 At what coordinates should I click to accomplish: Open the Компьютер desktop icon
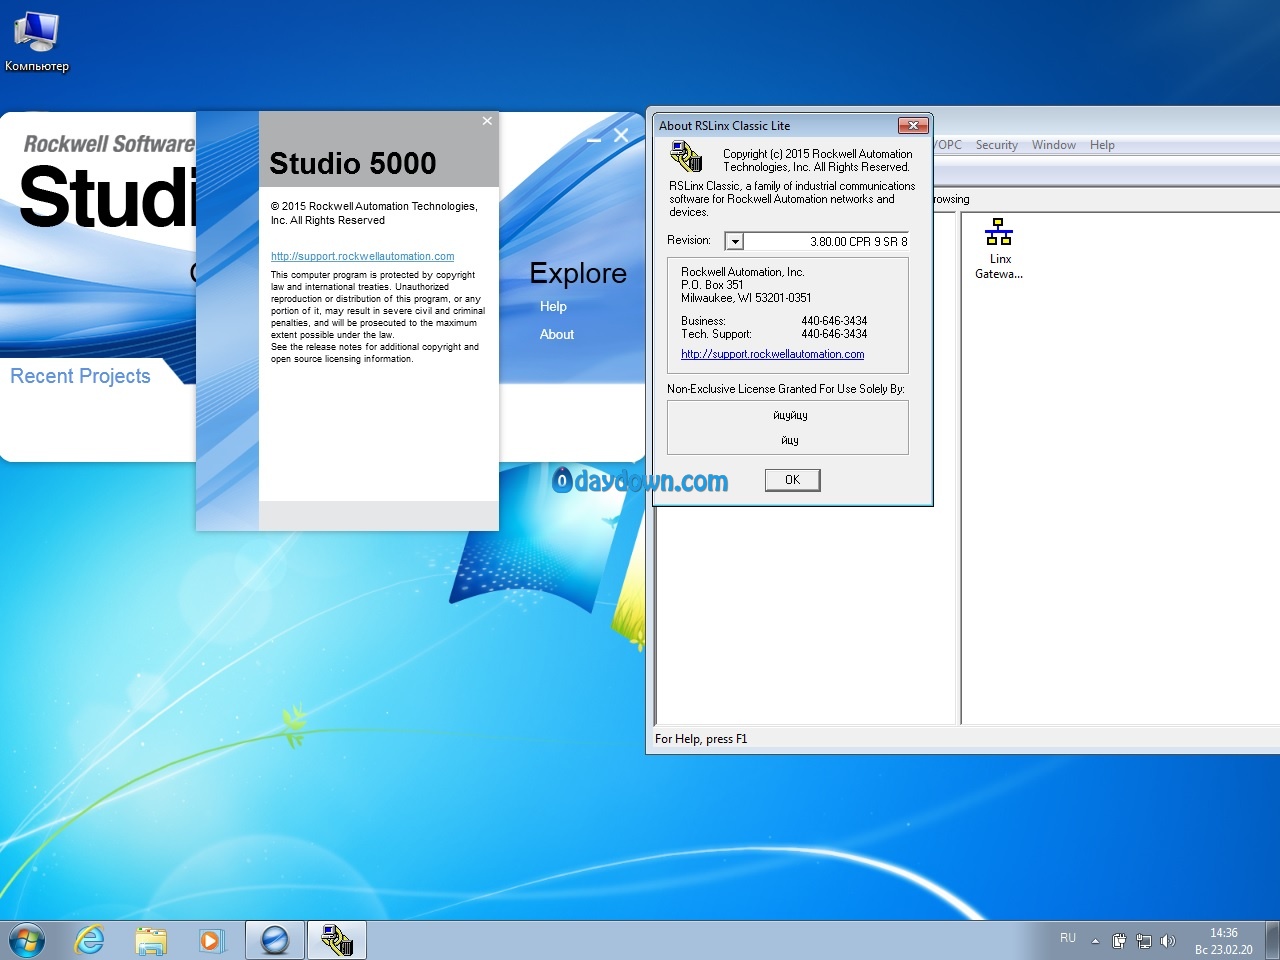[x=37, y=42]
